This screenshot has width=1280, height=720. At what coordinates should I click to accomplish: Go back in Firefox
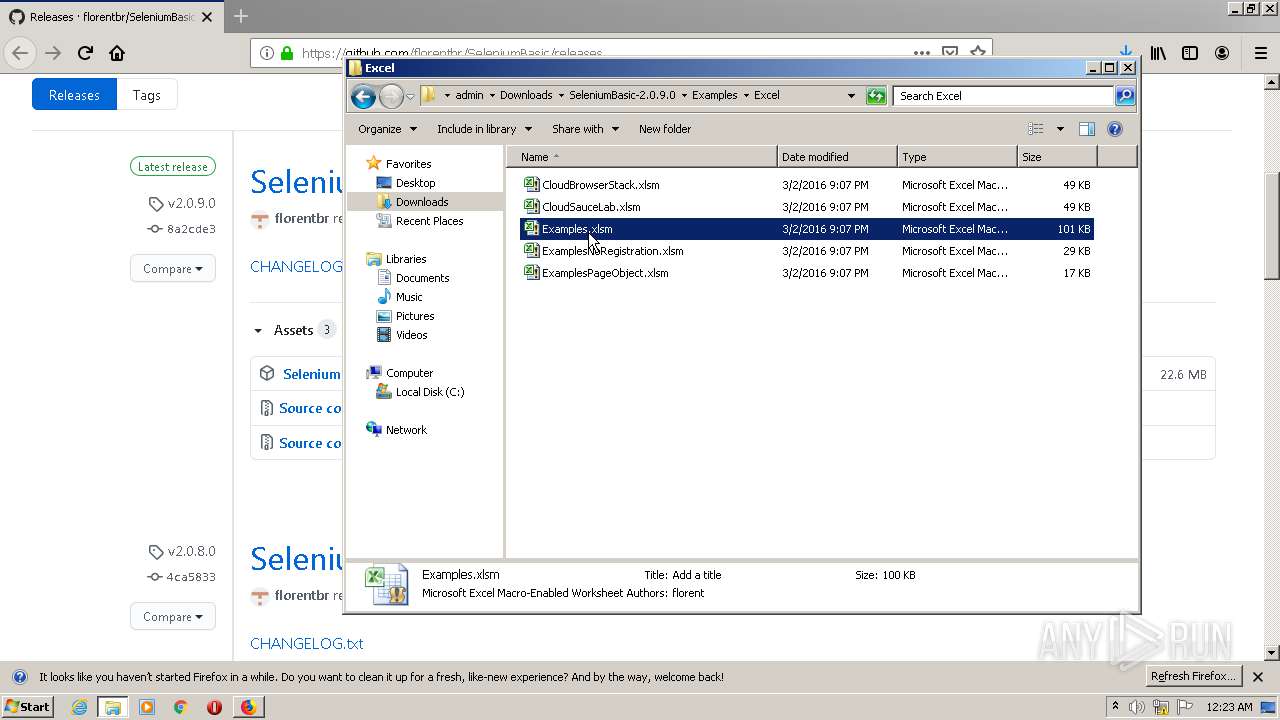coord(20,53)
